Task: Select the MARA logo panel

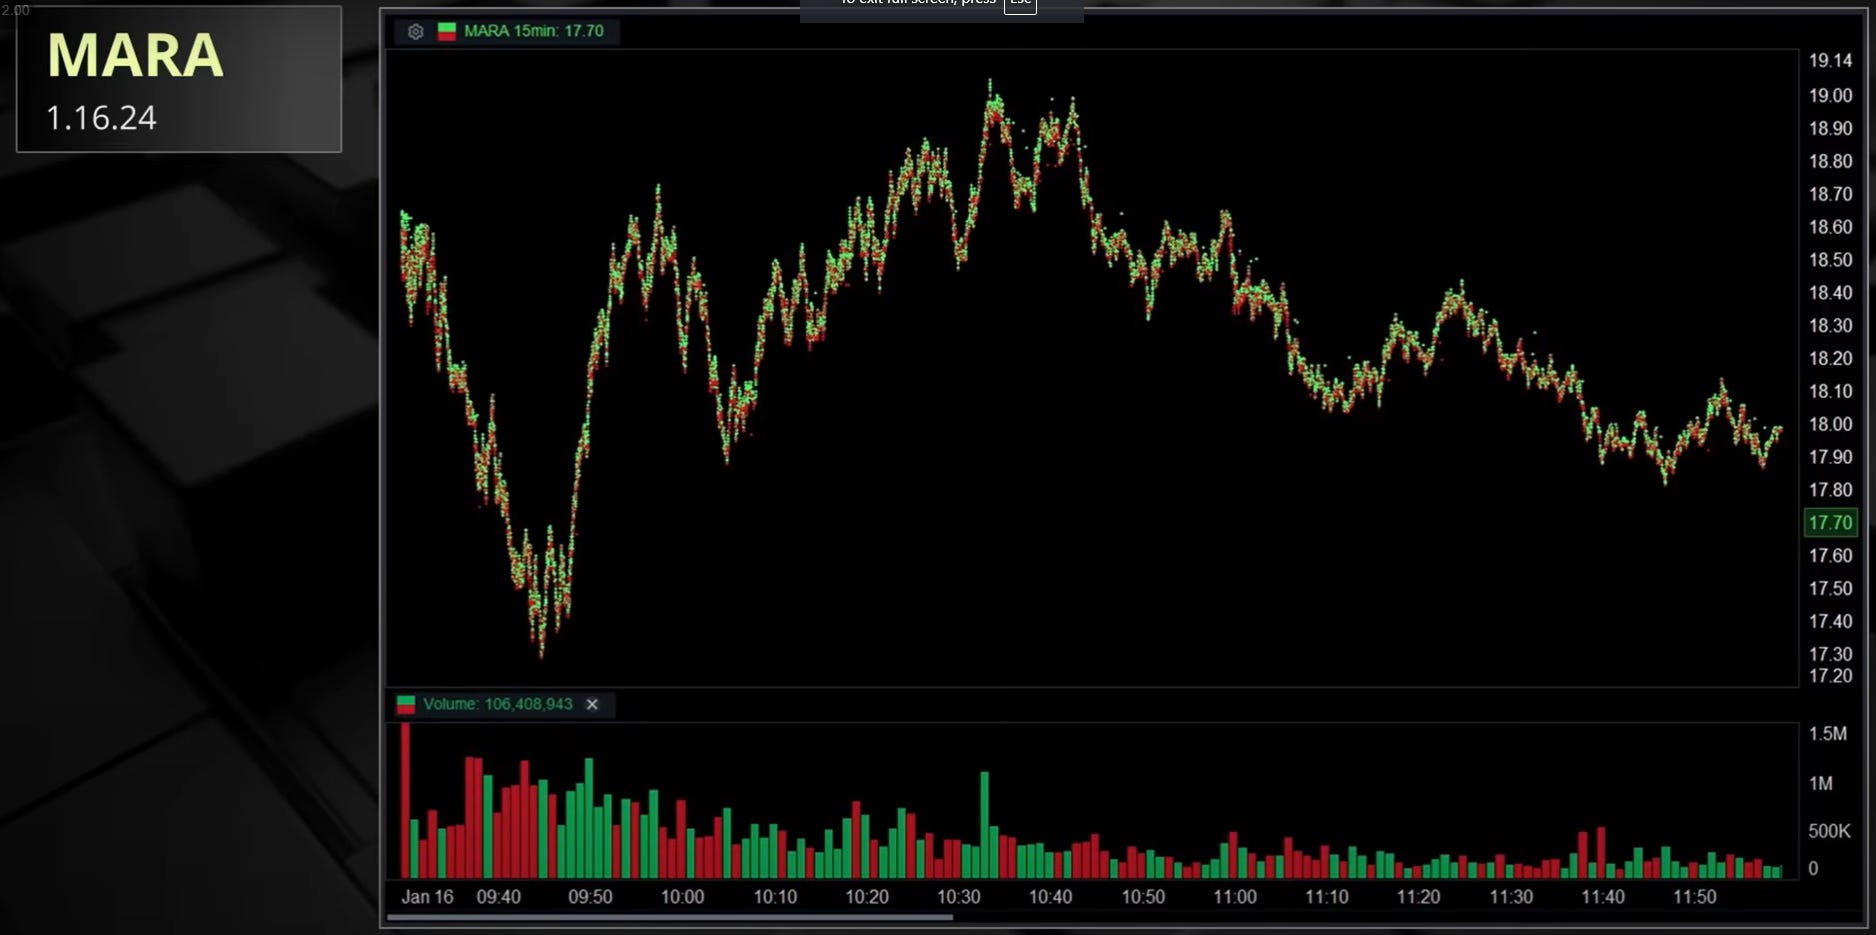Action: (178, 80)
